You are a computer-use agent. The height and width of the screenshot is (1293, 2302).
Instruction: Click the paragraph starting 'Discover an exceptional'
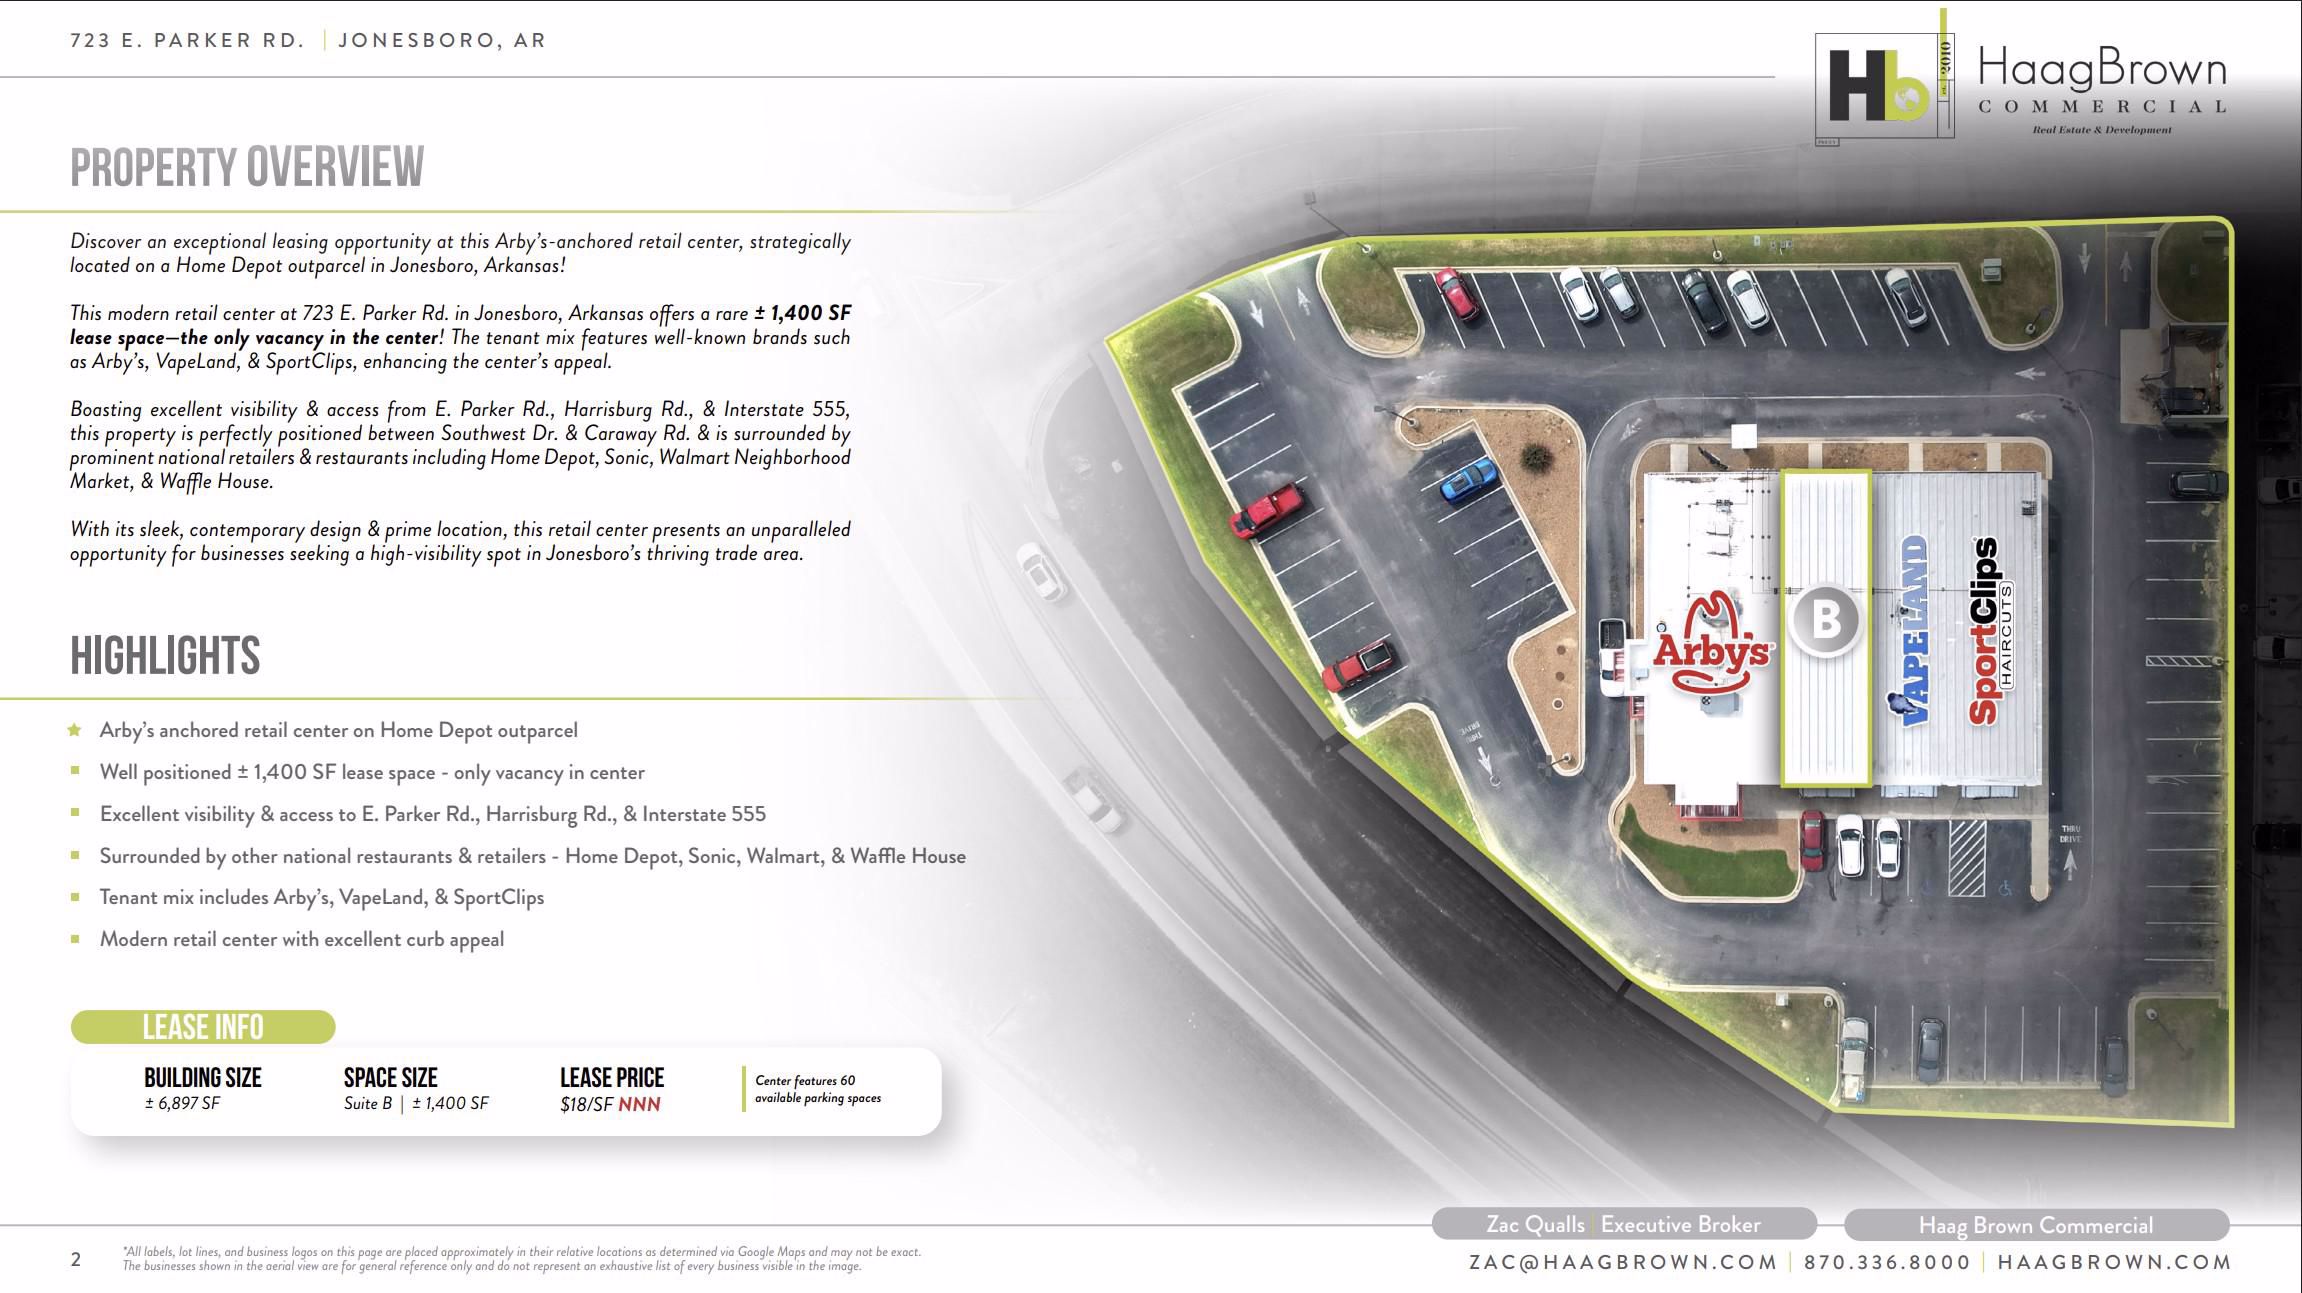[x=460, y=253]
